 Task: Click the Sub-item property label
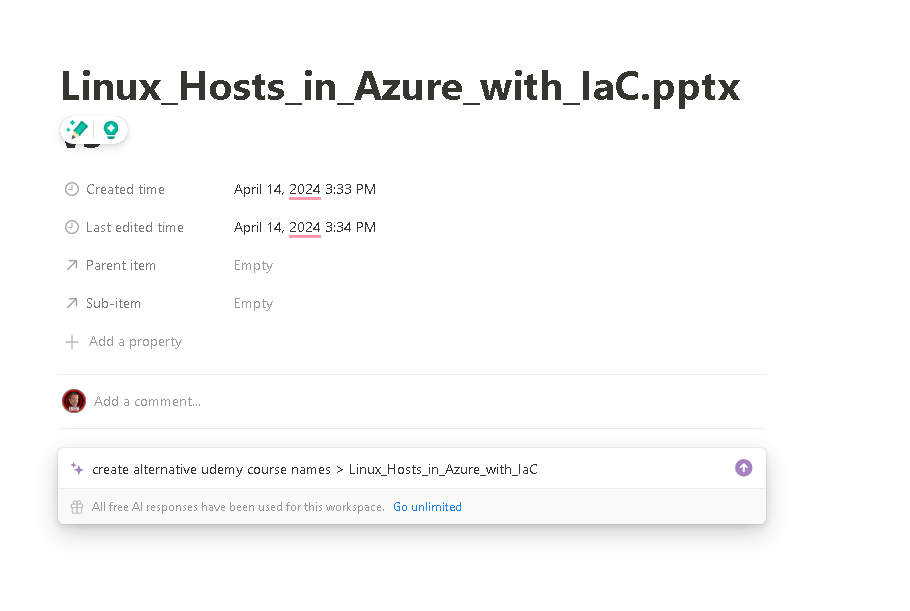pos(113,303)
